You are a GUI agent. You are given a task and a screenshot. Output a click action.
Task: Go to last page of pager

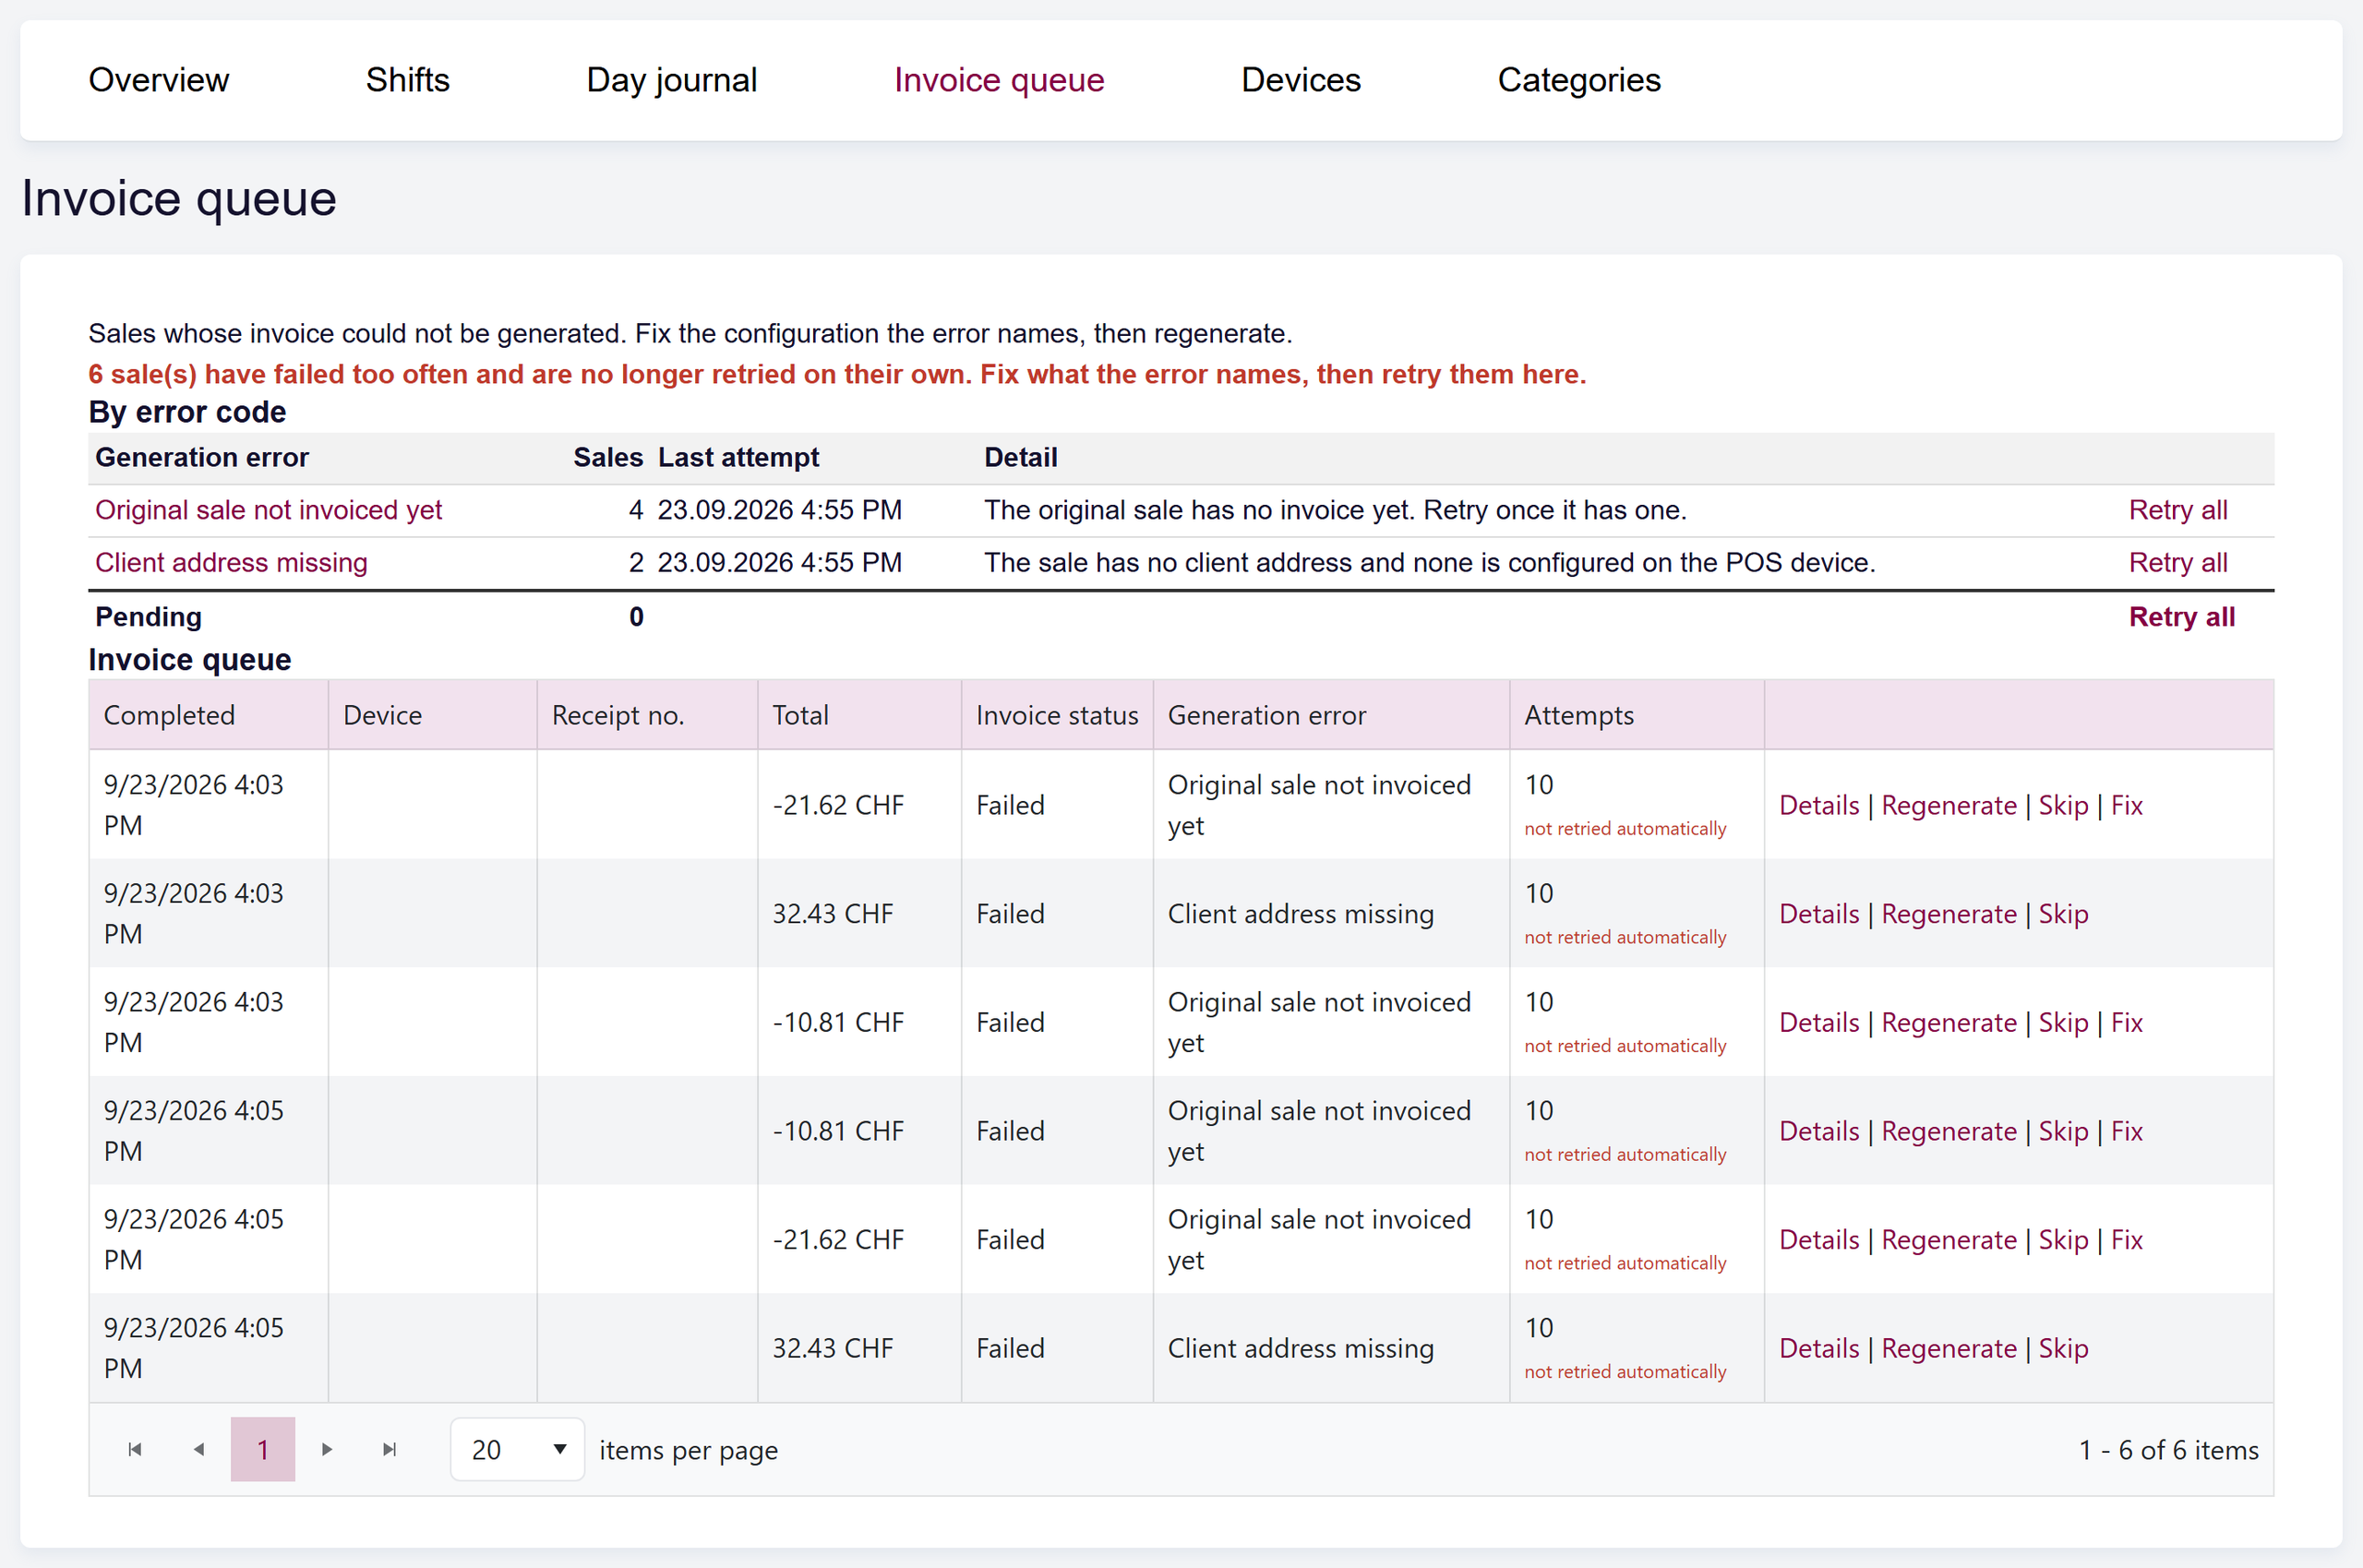[x=390, y=1449]
